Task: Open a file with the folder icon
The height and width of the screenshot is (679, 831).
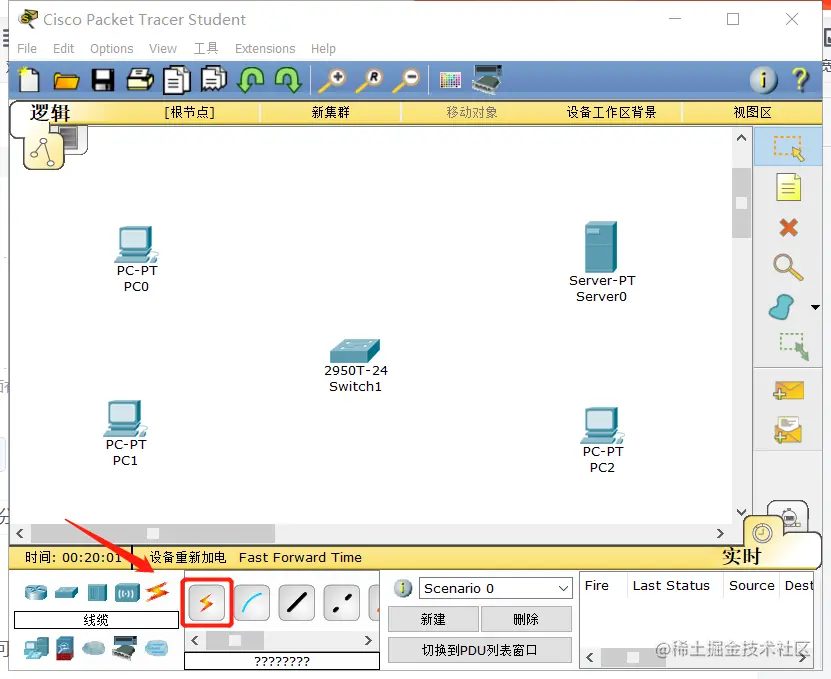Action: pyautogui.click(x=66, y=81)
